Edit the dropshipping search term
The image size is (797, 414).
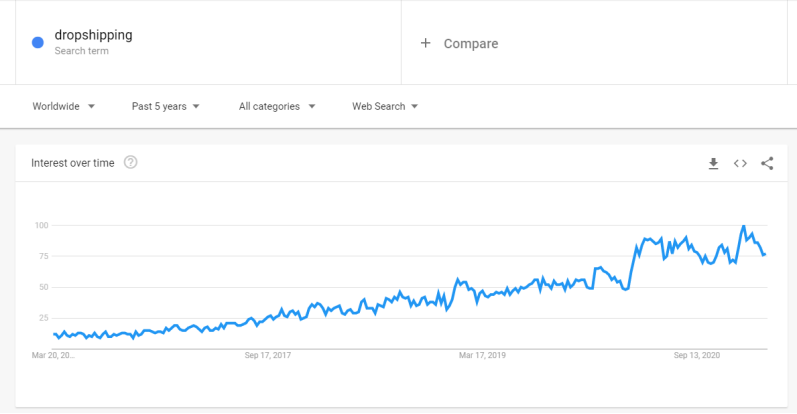[x=93, y=35]
